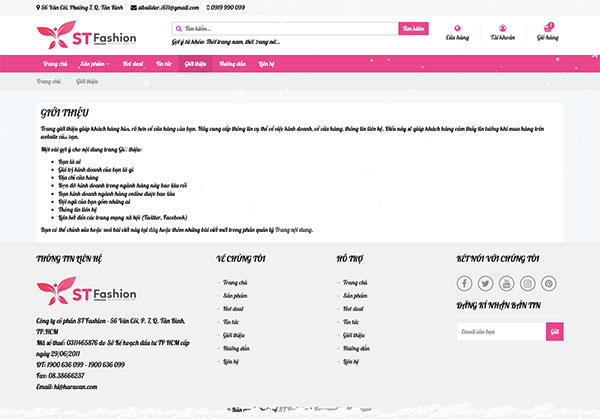Click the envelope email icon in top bar

click(x=134, y=8)
